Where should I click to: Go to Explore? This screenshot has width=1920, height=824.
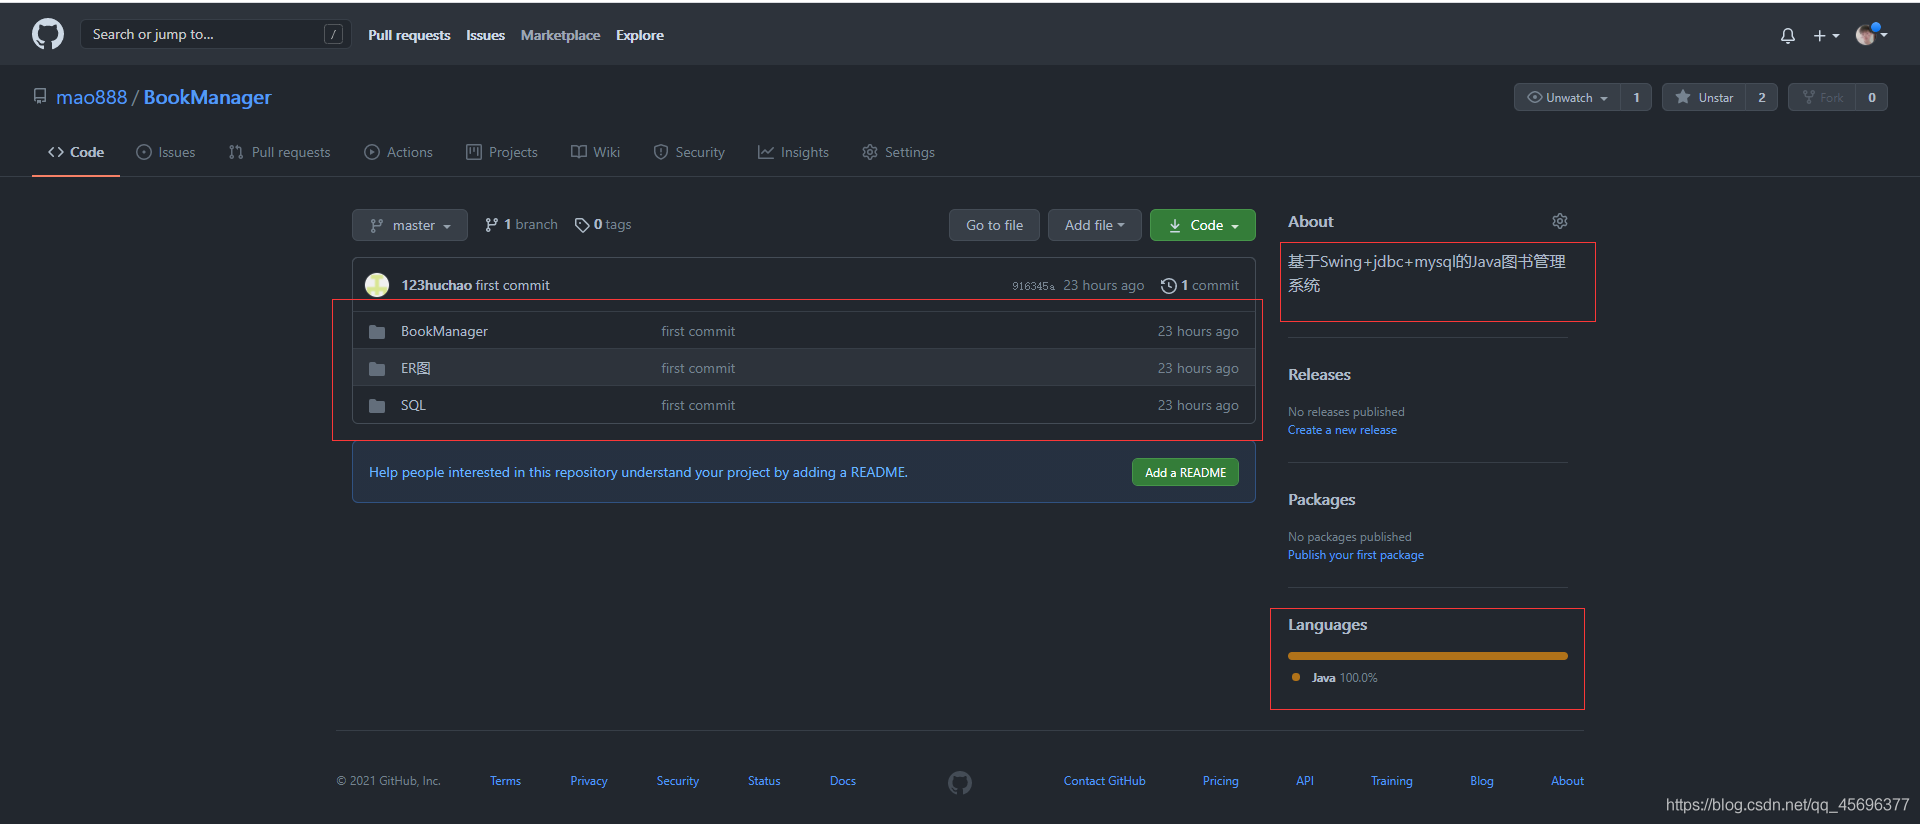point(640,35)
